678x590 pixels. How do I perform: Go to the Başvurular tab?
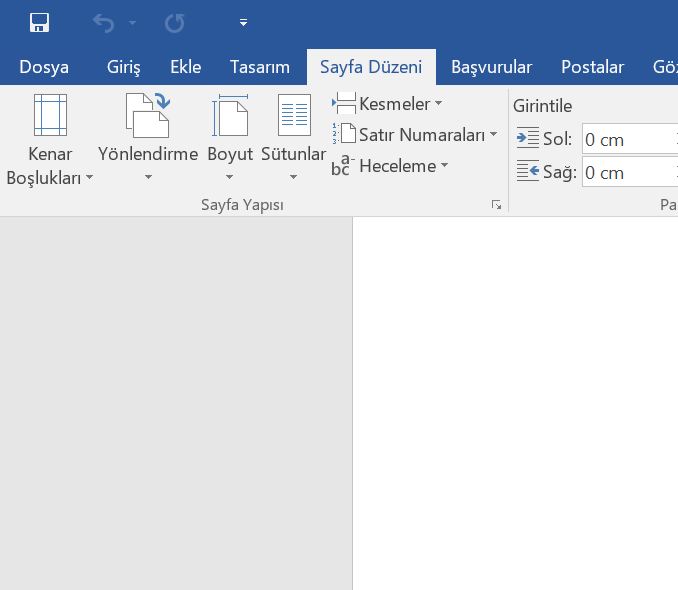491,68
